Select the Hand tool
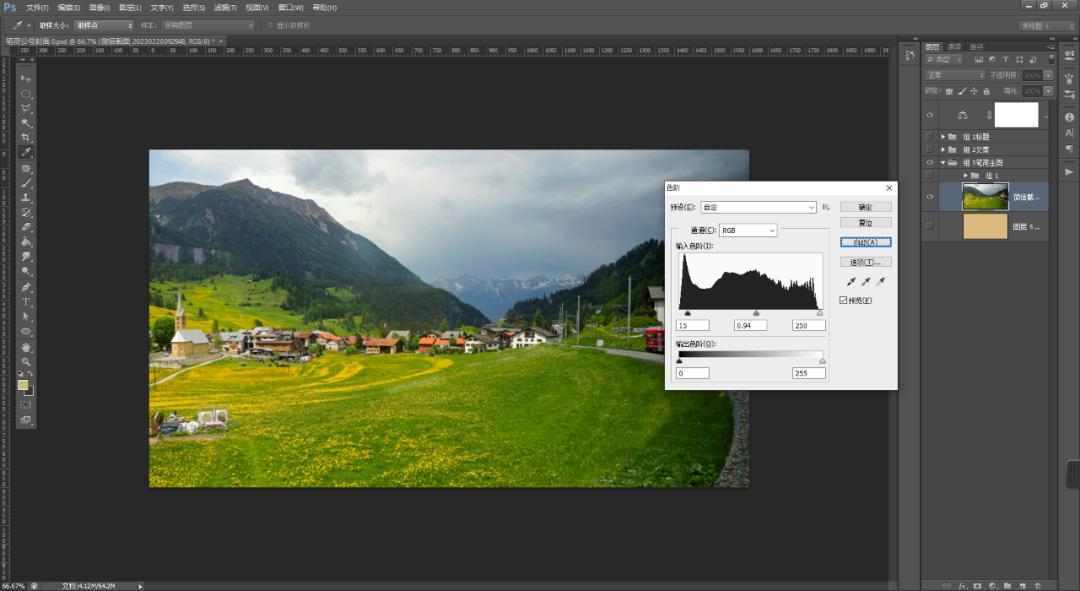Image resolution: width=1080 pixels, height=591 pixels. pos(26,347)
